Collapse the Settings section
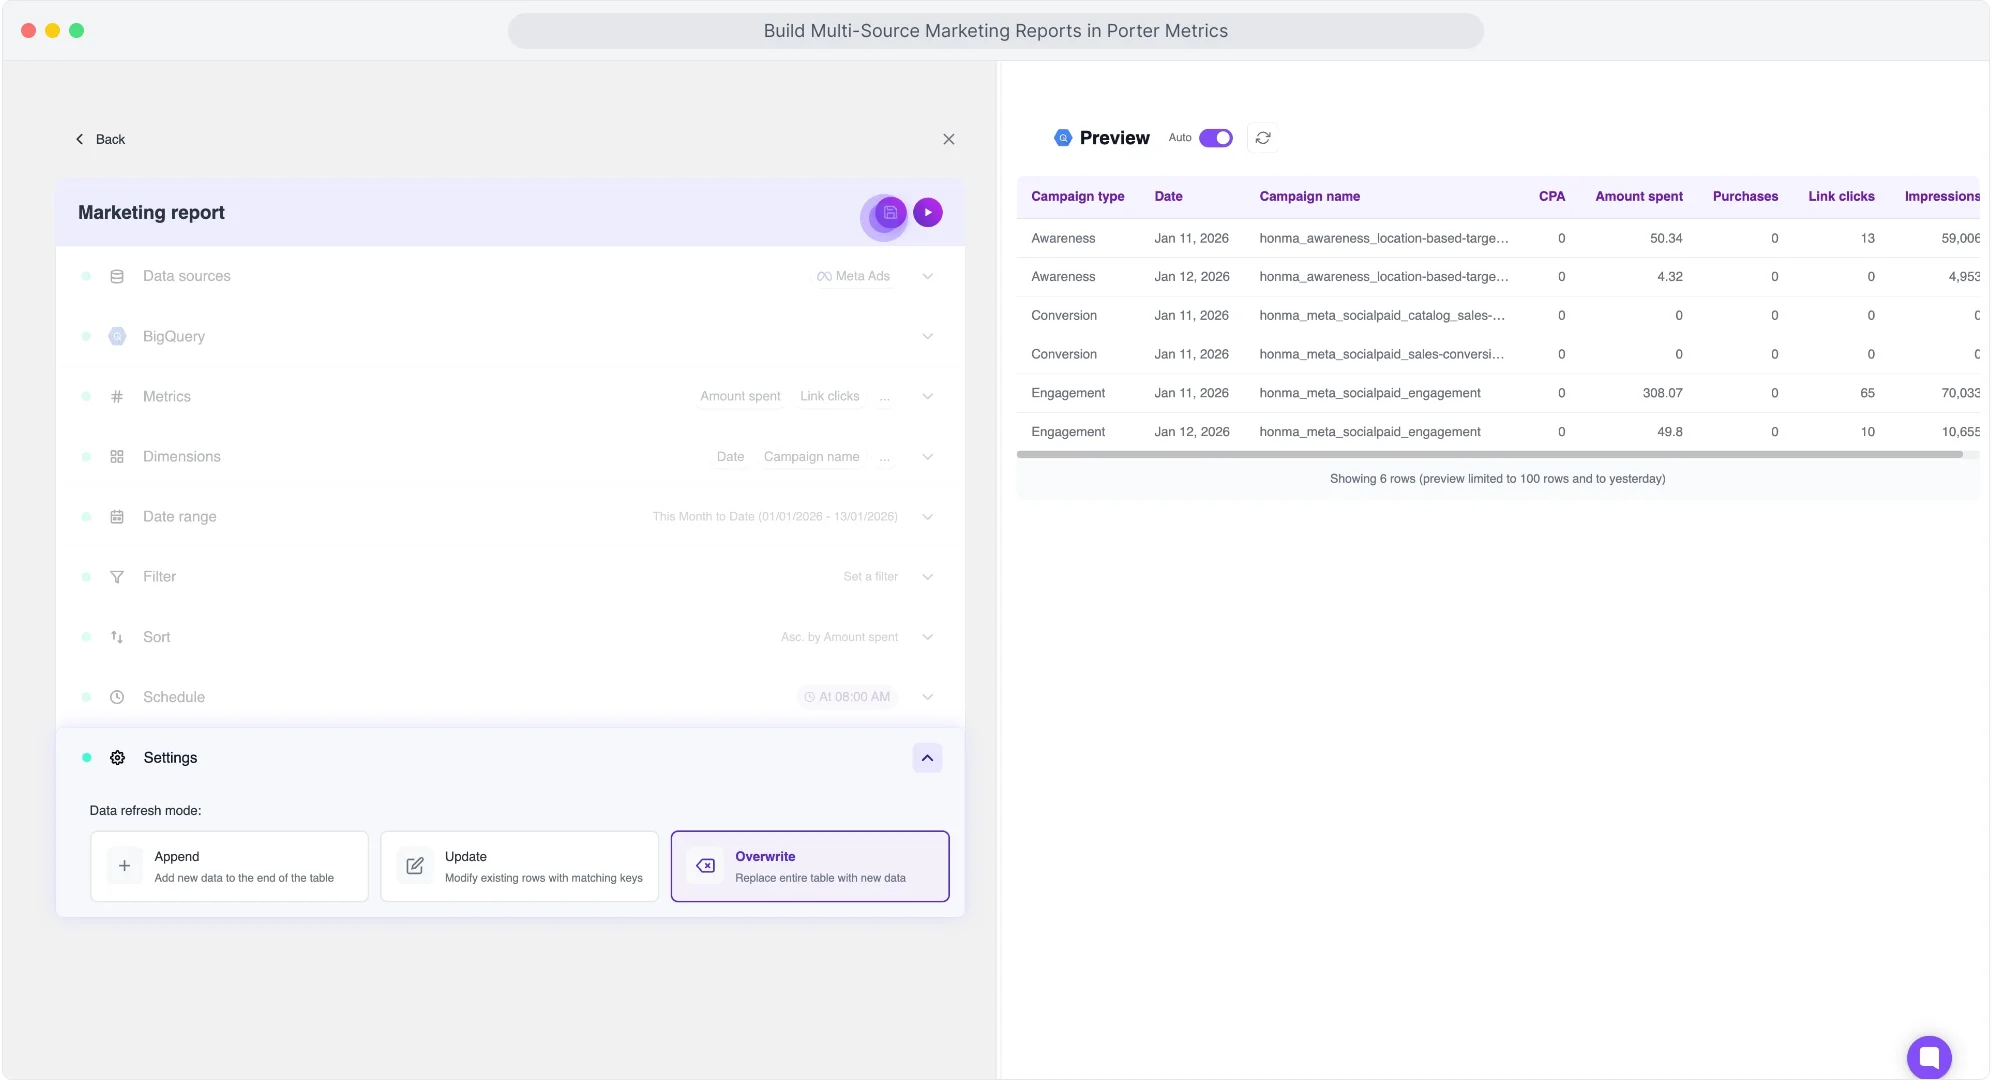Viewport: 1992px width, 1080px height. pos(927,757)
